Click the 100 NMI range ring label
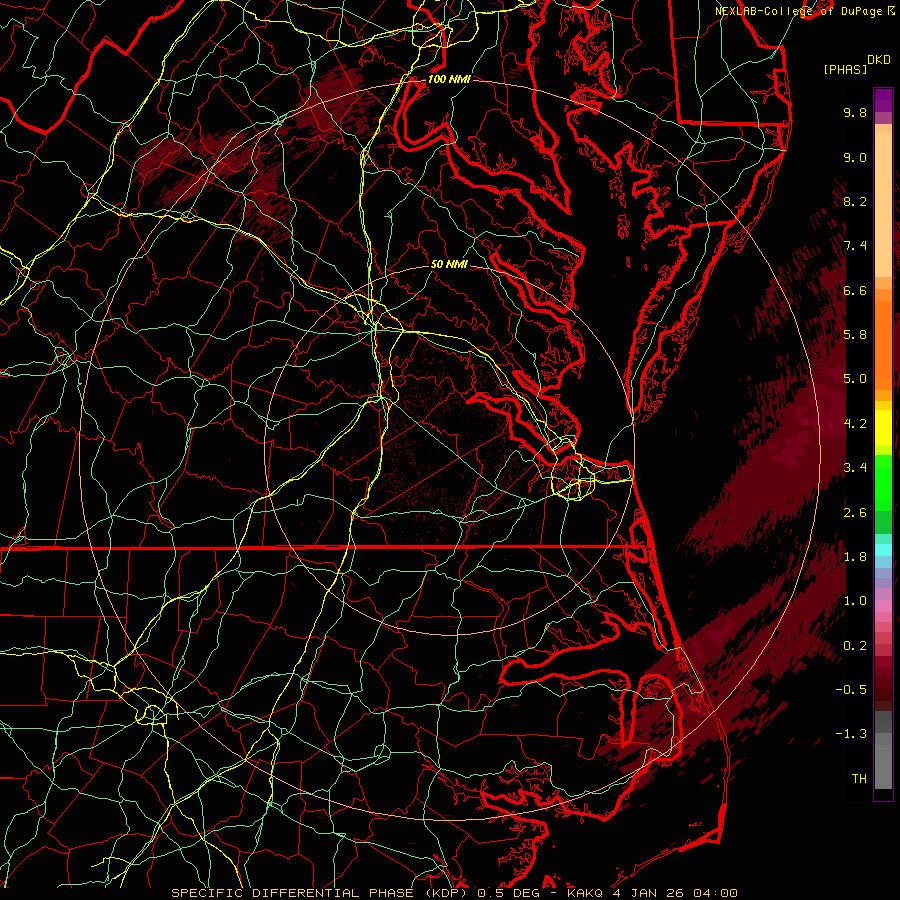900x900 pixels. (449, 79)
